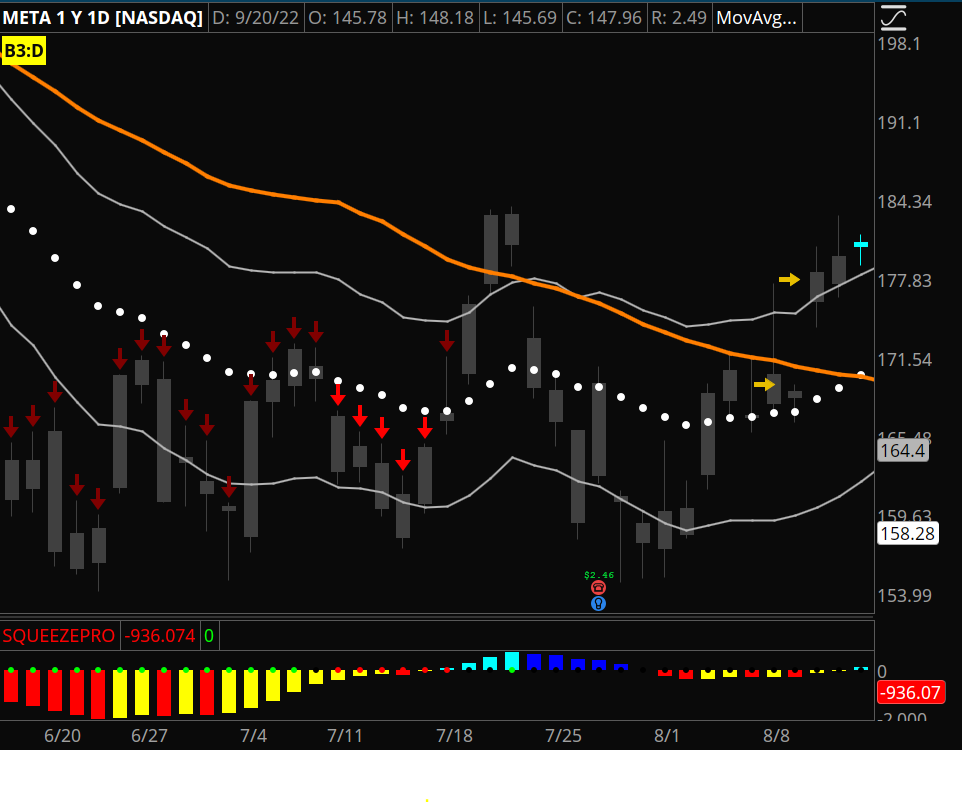Click the 153.99 price axis label
Image resolution: width=962 pixels, height=802 pixels.
pyautogui.click(x=904, y=595)
